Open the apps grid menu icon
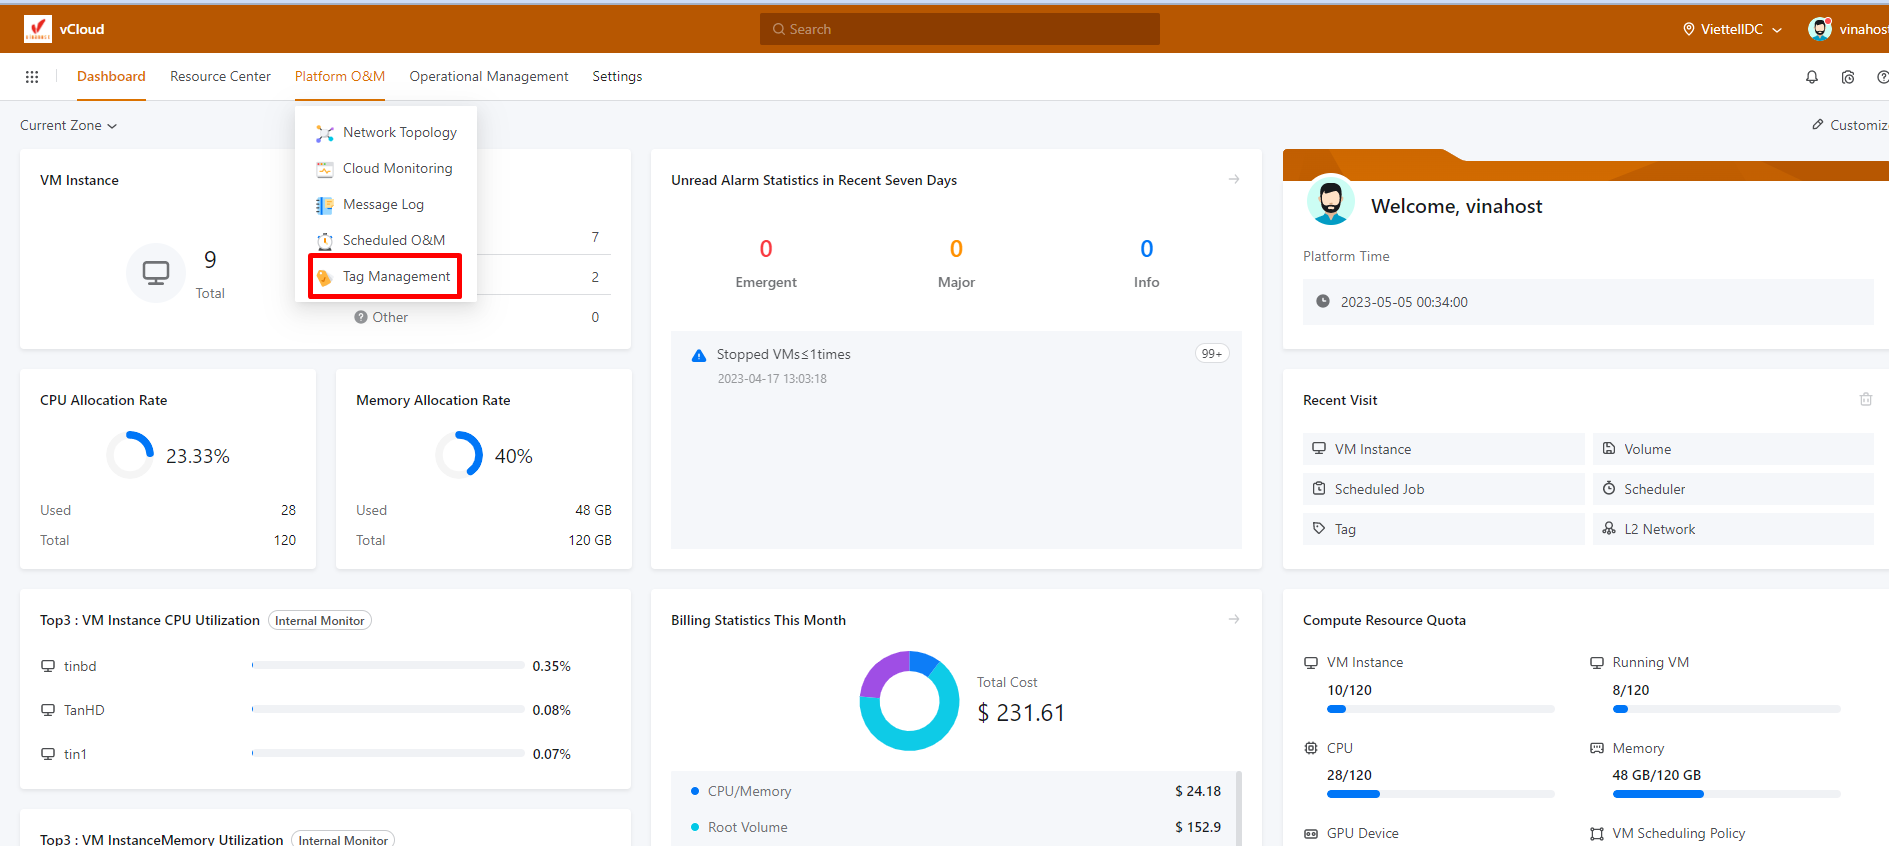This screenshot has width=1889, height=846. pos(32,77)
